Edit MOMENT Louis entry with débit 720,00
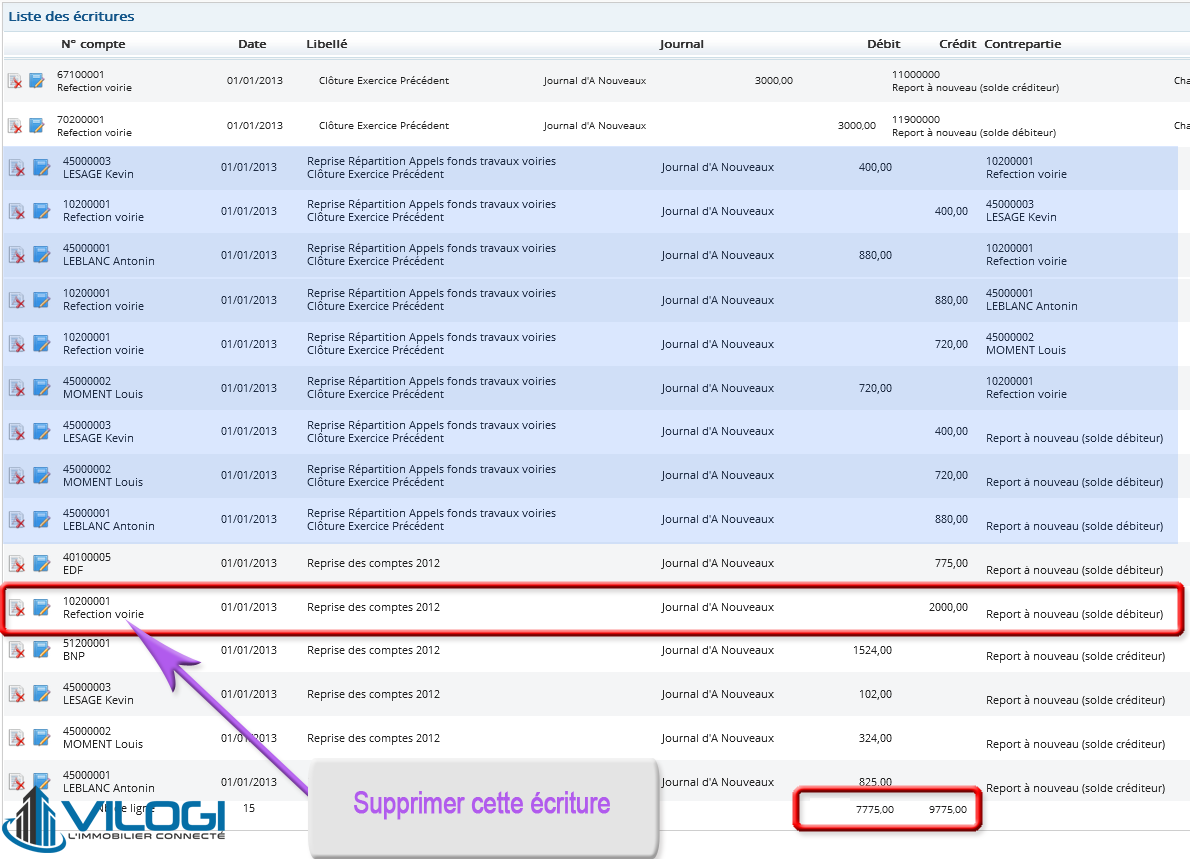 tap(42, 387)
